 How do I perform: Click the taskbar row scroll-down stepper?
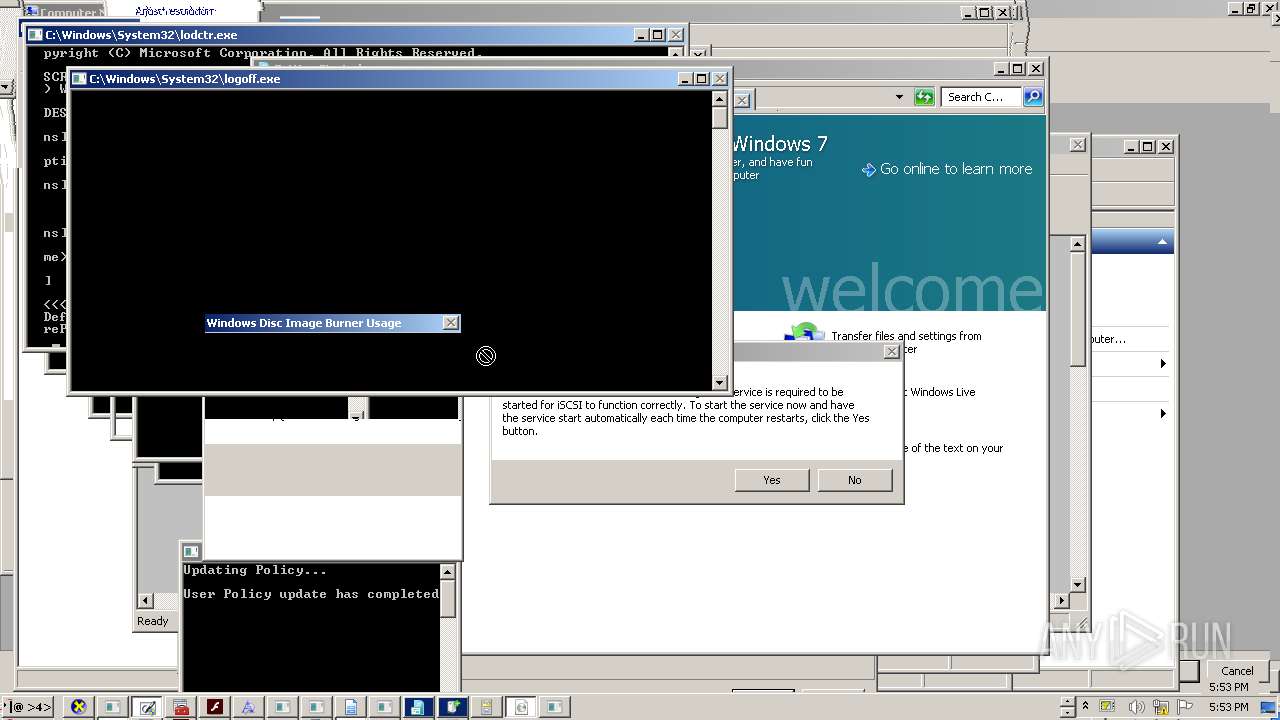(x=1067, y=712)
